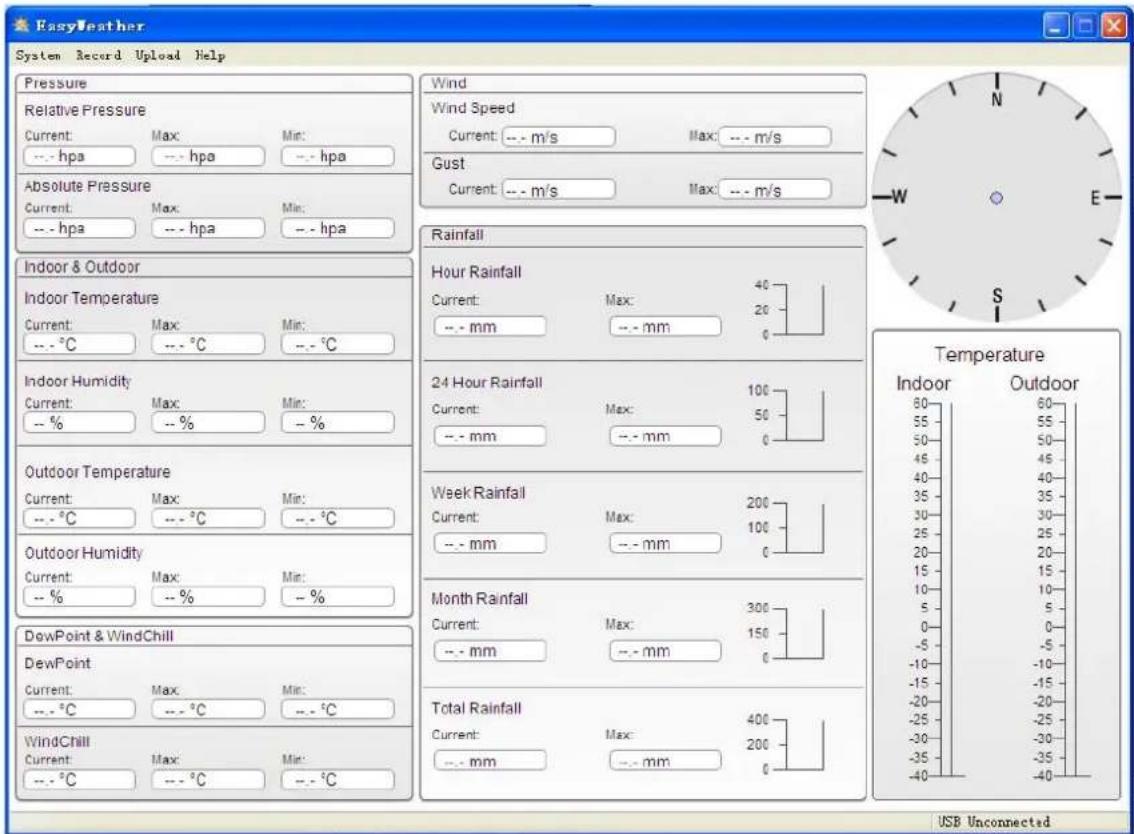Click Indoor Humidity Min field
Screen dimensions: 1134x834
point(338,423)
